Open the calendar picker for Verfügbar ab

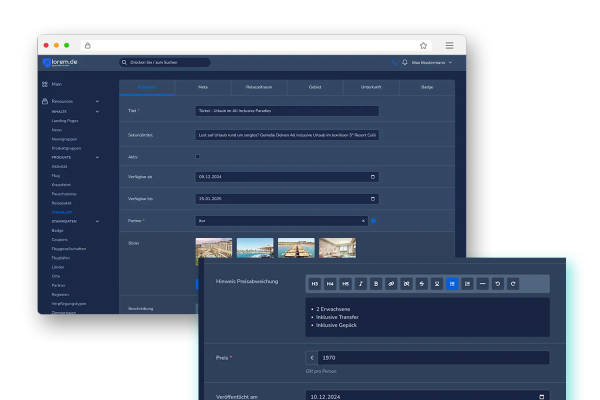373,177
